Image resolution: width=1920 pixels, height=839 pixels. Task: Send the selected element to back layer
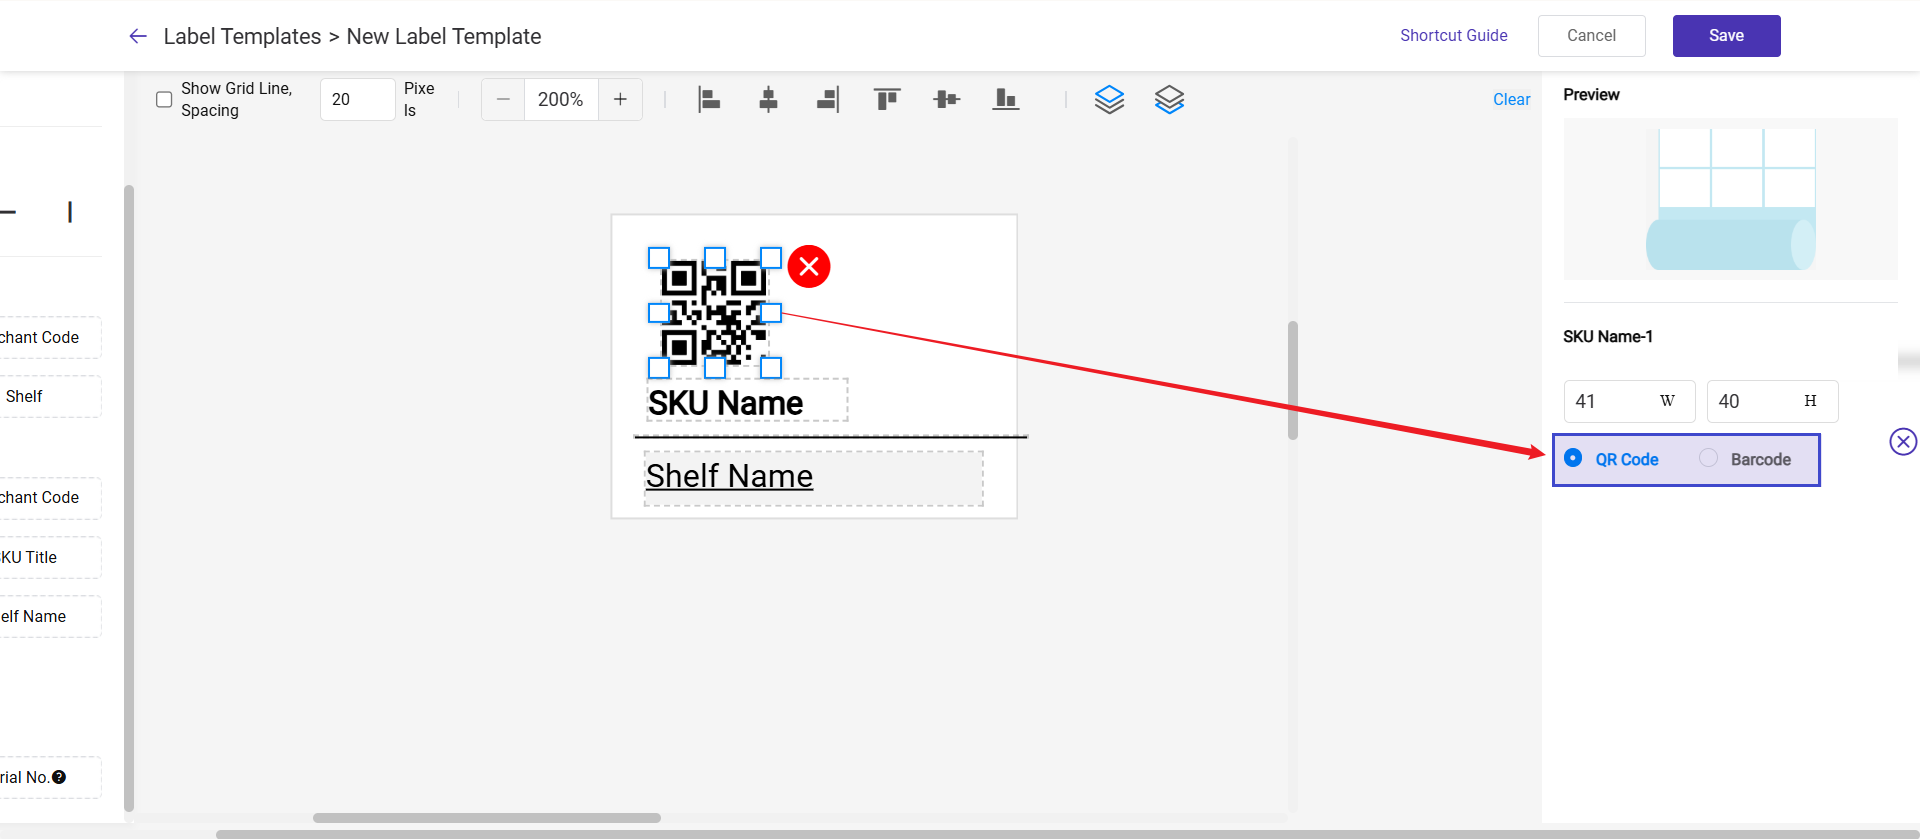(1169, 99)
